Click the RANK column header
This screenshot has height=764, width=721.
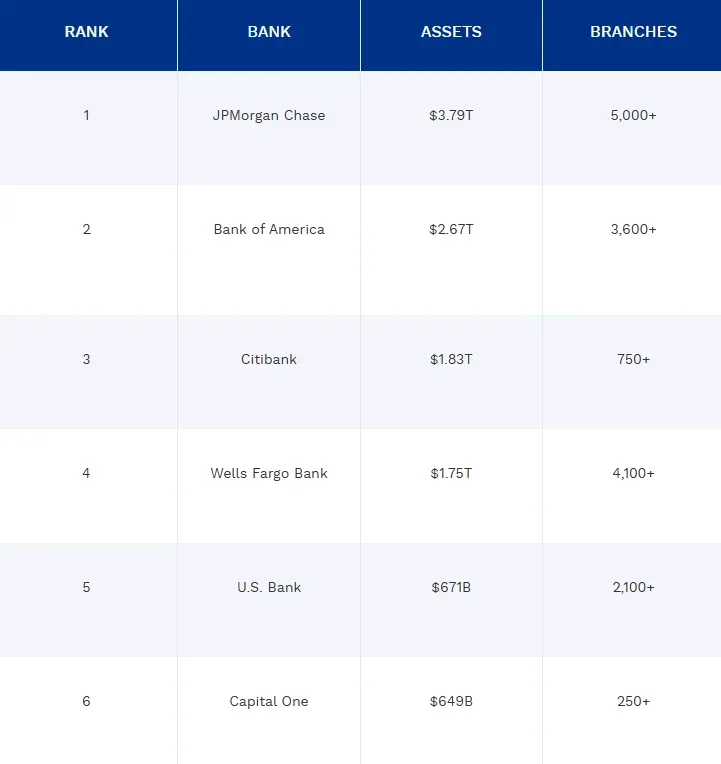point(87,32)
